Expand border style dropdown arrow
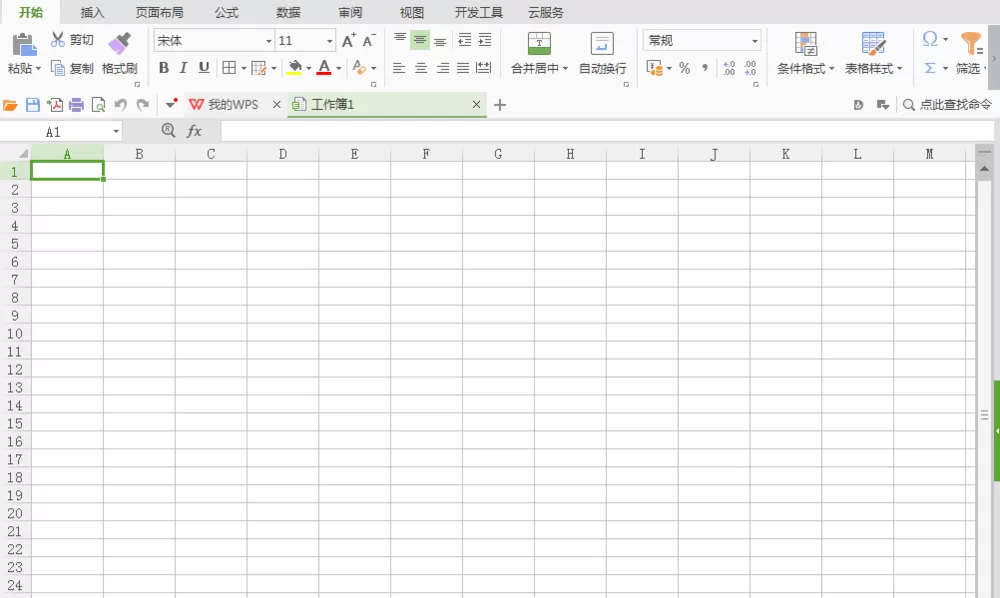 (244, 68)
